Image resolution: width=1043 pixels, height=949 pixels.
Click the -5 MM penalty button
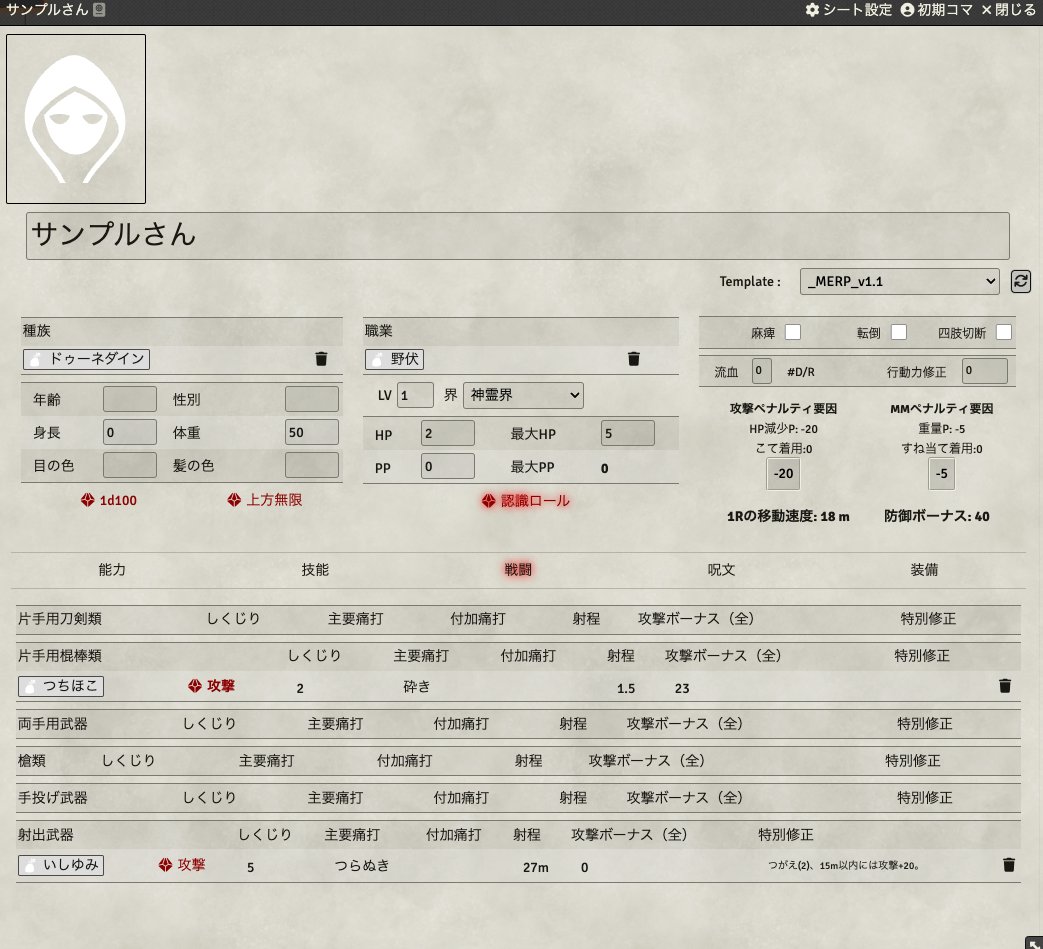click(x=941, y=474)
